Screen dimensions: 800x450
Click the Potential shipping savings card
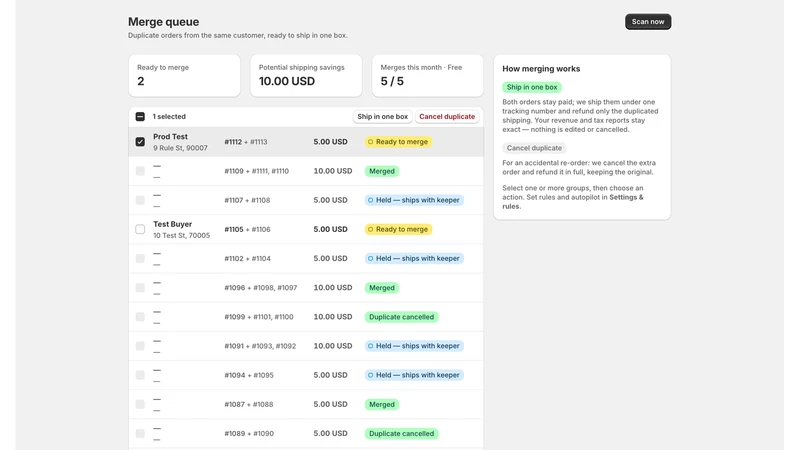coord(306,76)
